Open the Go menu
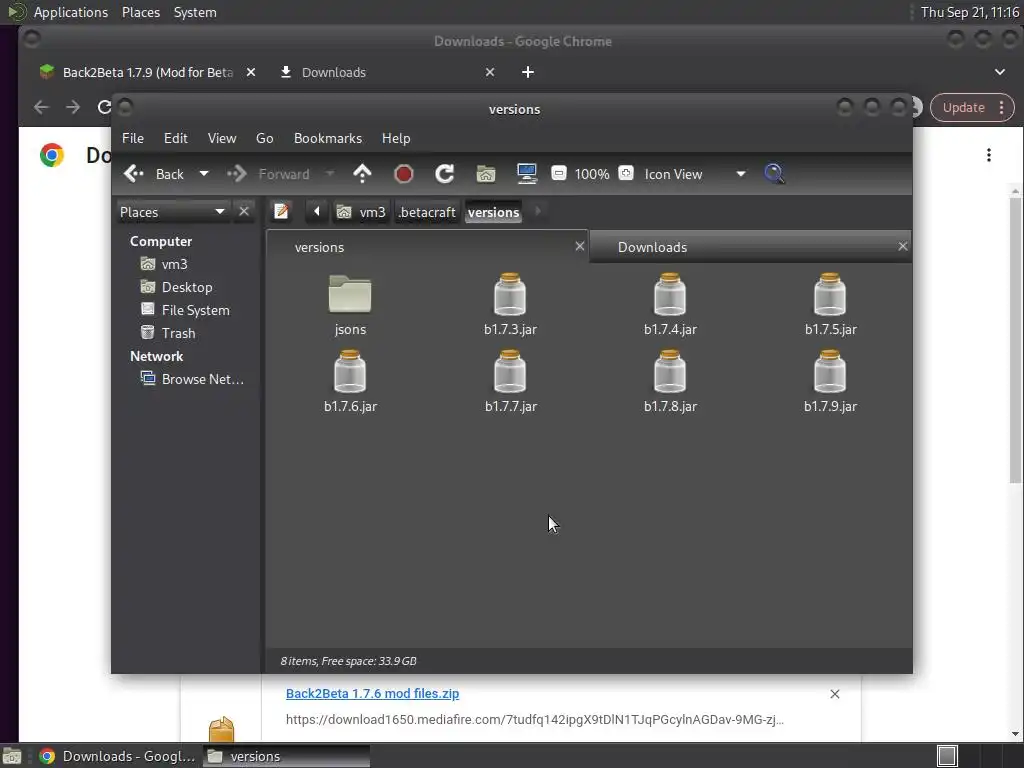 click(264, 138)
